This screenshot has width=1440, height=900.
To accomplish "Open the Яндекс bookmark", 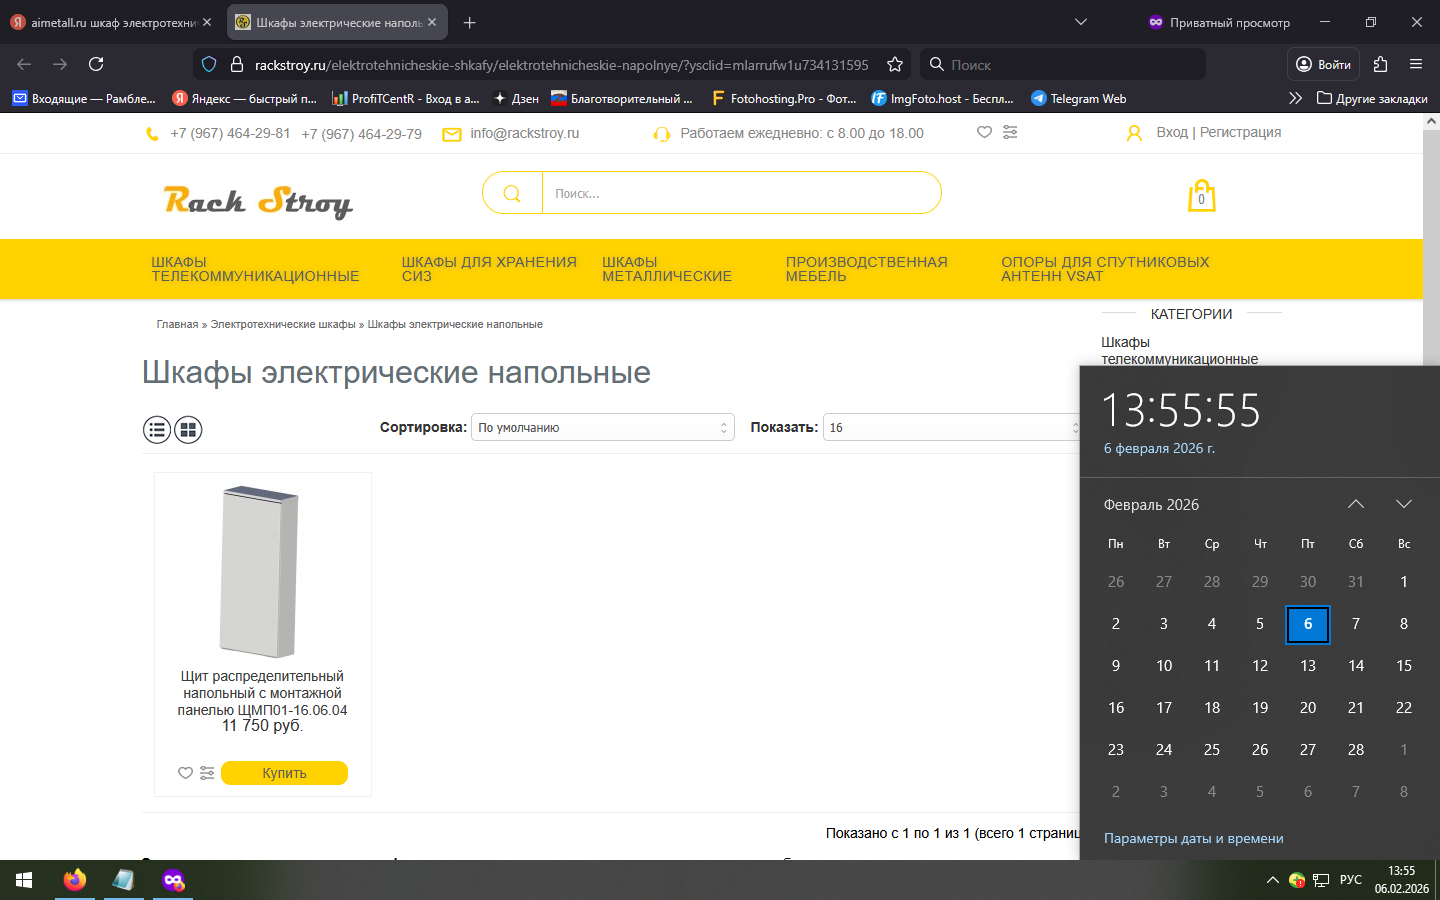I will 245,98.
